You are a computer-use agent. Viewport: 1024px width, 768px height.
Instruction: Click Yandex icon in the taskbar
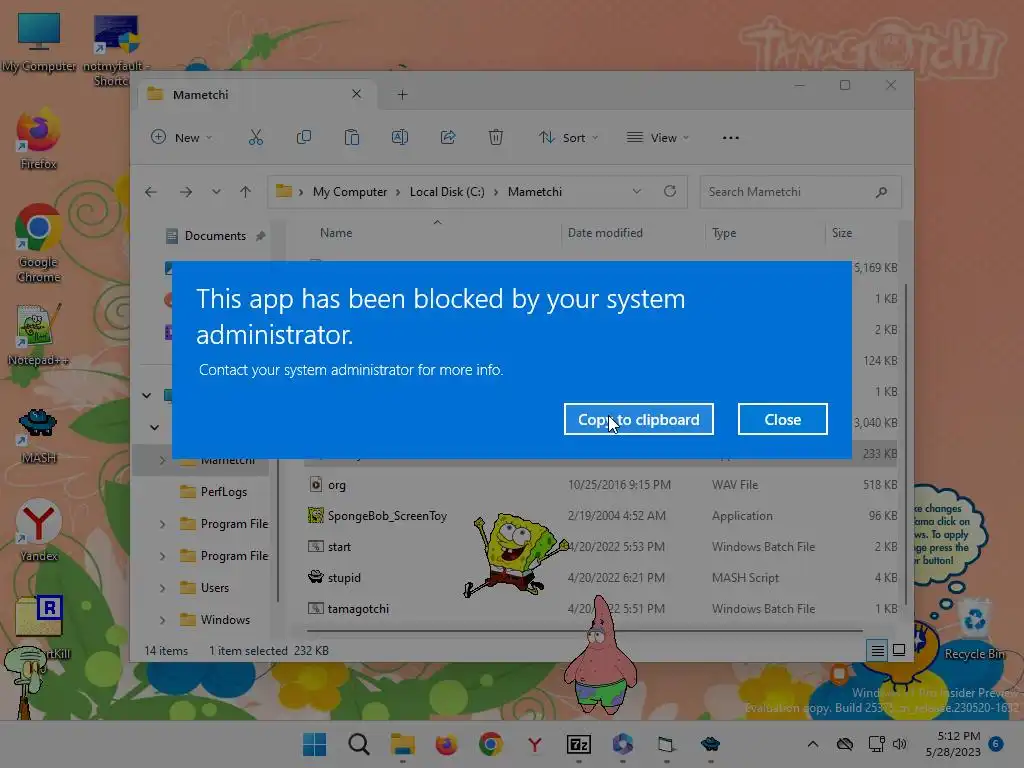point(535,744)
